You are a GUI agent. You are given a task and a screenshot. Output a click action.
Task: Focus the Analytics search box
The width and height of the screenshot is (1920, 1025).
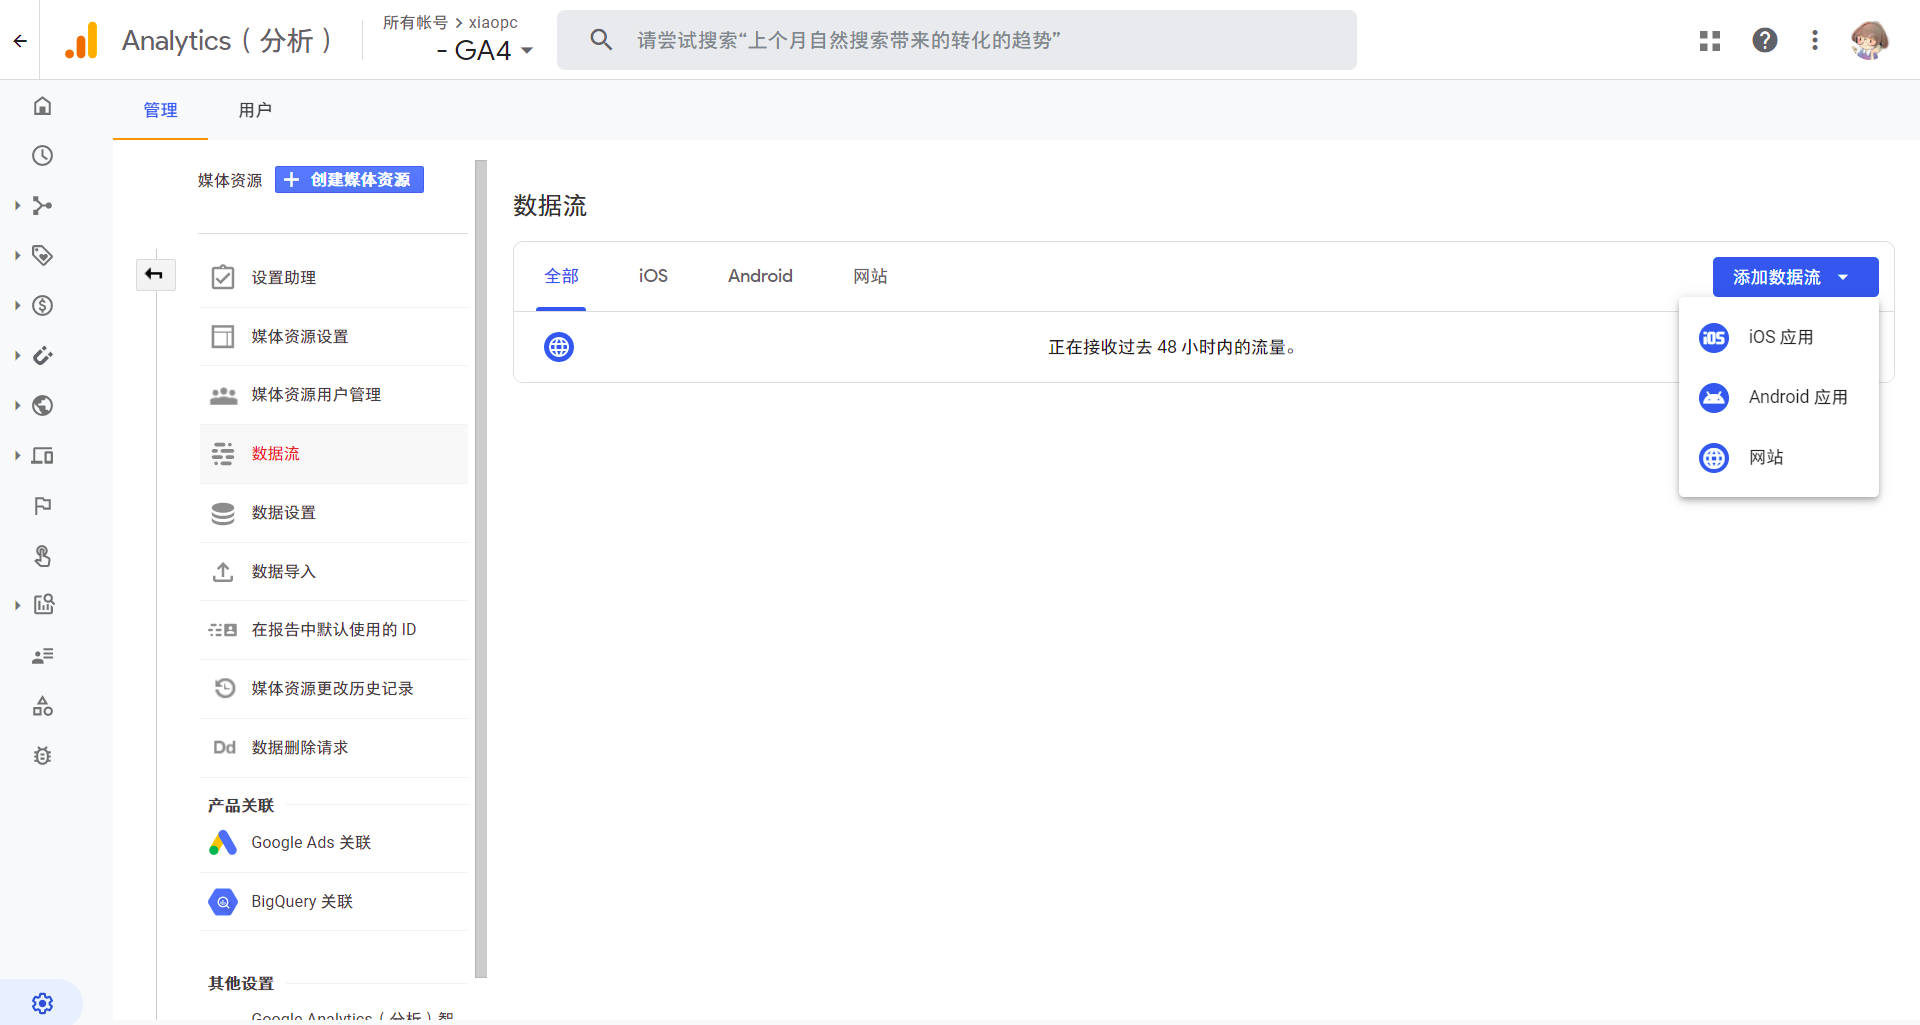[956, 40]
